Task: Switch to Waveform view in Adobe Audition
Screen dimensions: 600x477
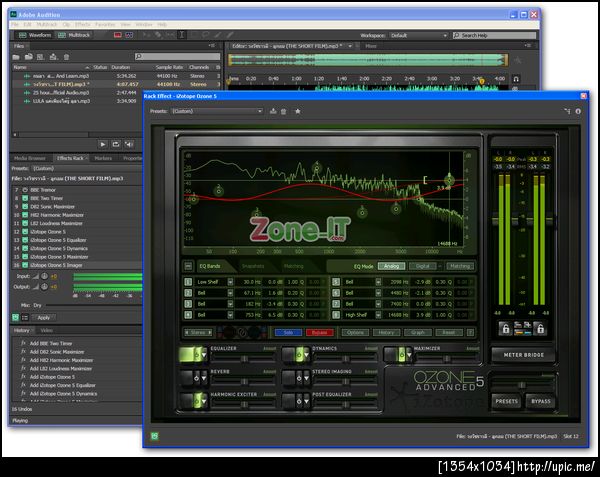Action: pyautogui.click(x=35, y=35)
